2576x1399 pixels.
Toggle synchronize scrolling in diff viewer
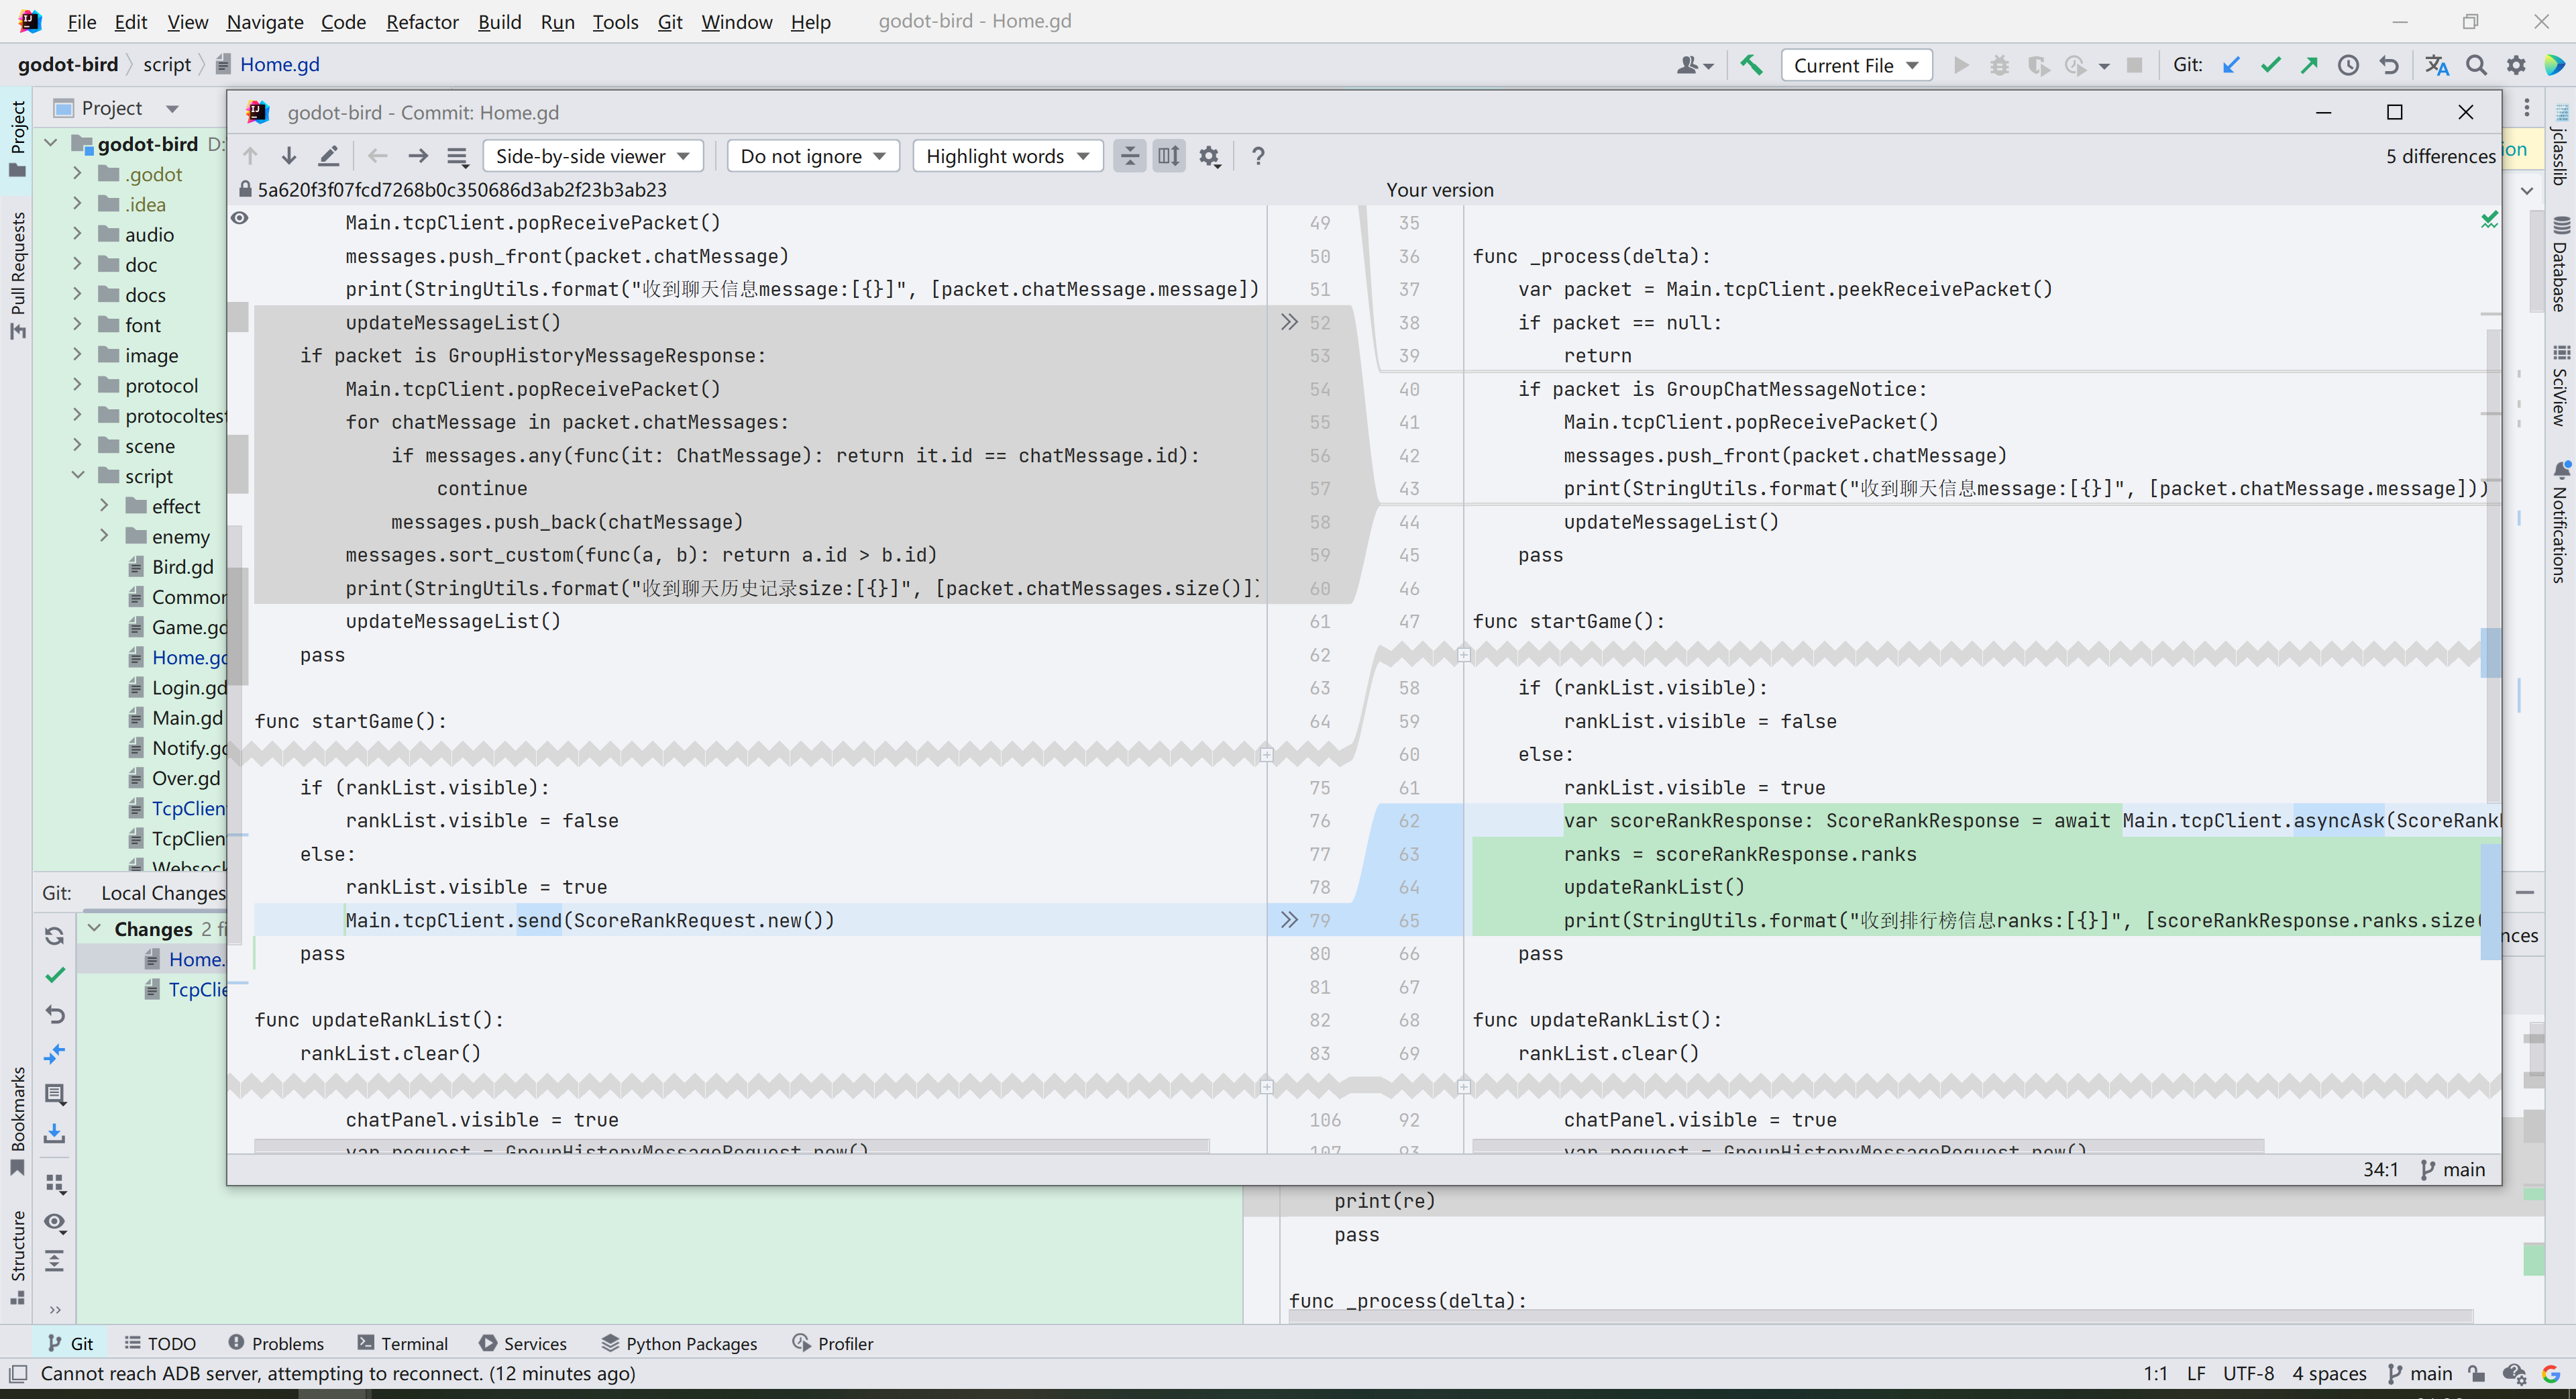point(1168,156)
